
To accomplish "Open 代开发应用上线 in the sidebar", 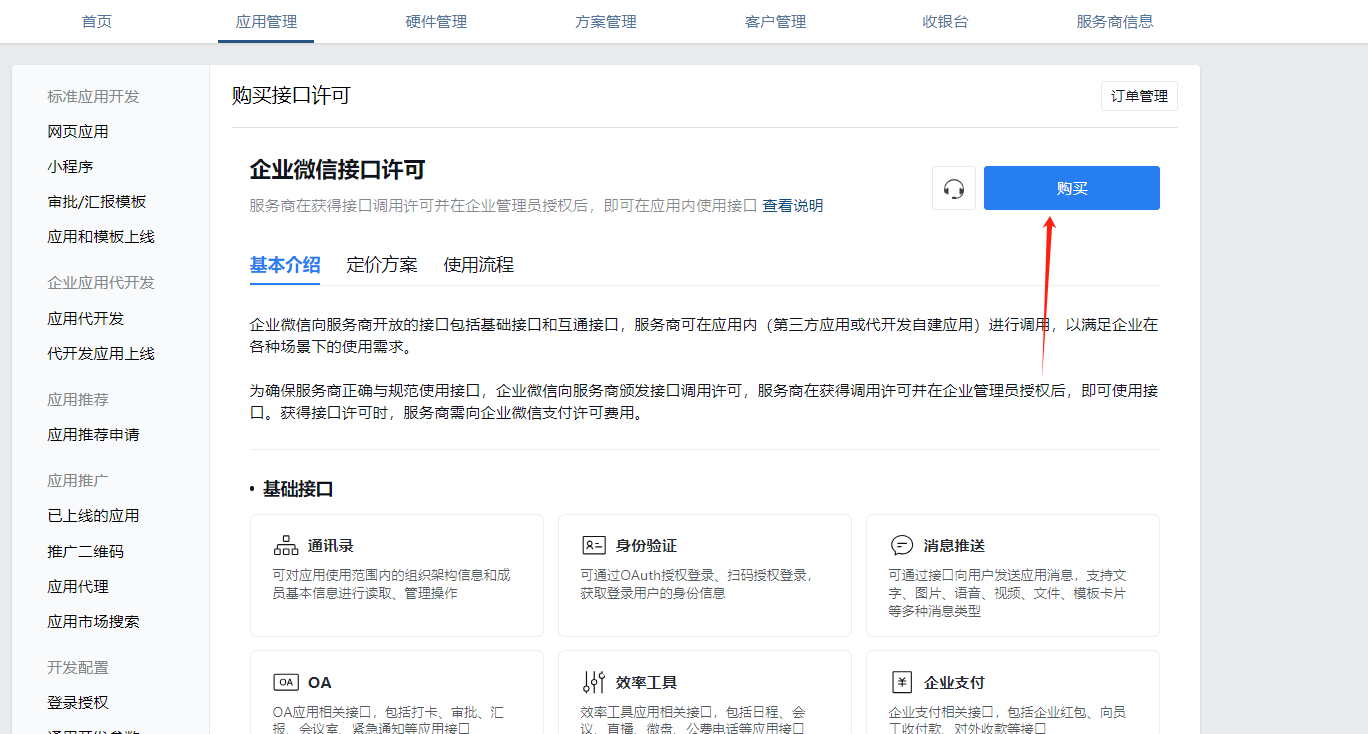I will 101,354.
